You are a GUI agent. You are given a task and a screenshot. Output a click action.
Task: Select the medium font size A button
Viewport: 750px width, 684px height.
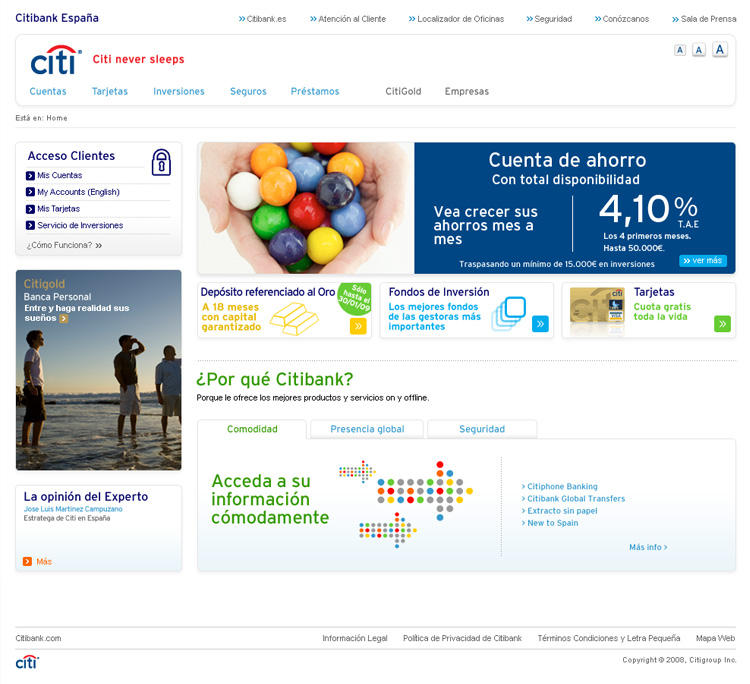pos(699,50)
